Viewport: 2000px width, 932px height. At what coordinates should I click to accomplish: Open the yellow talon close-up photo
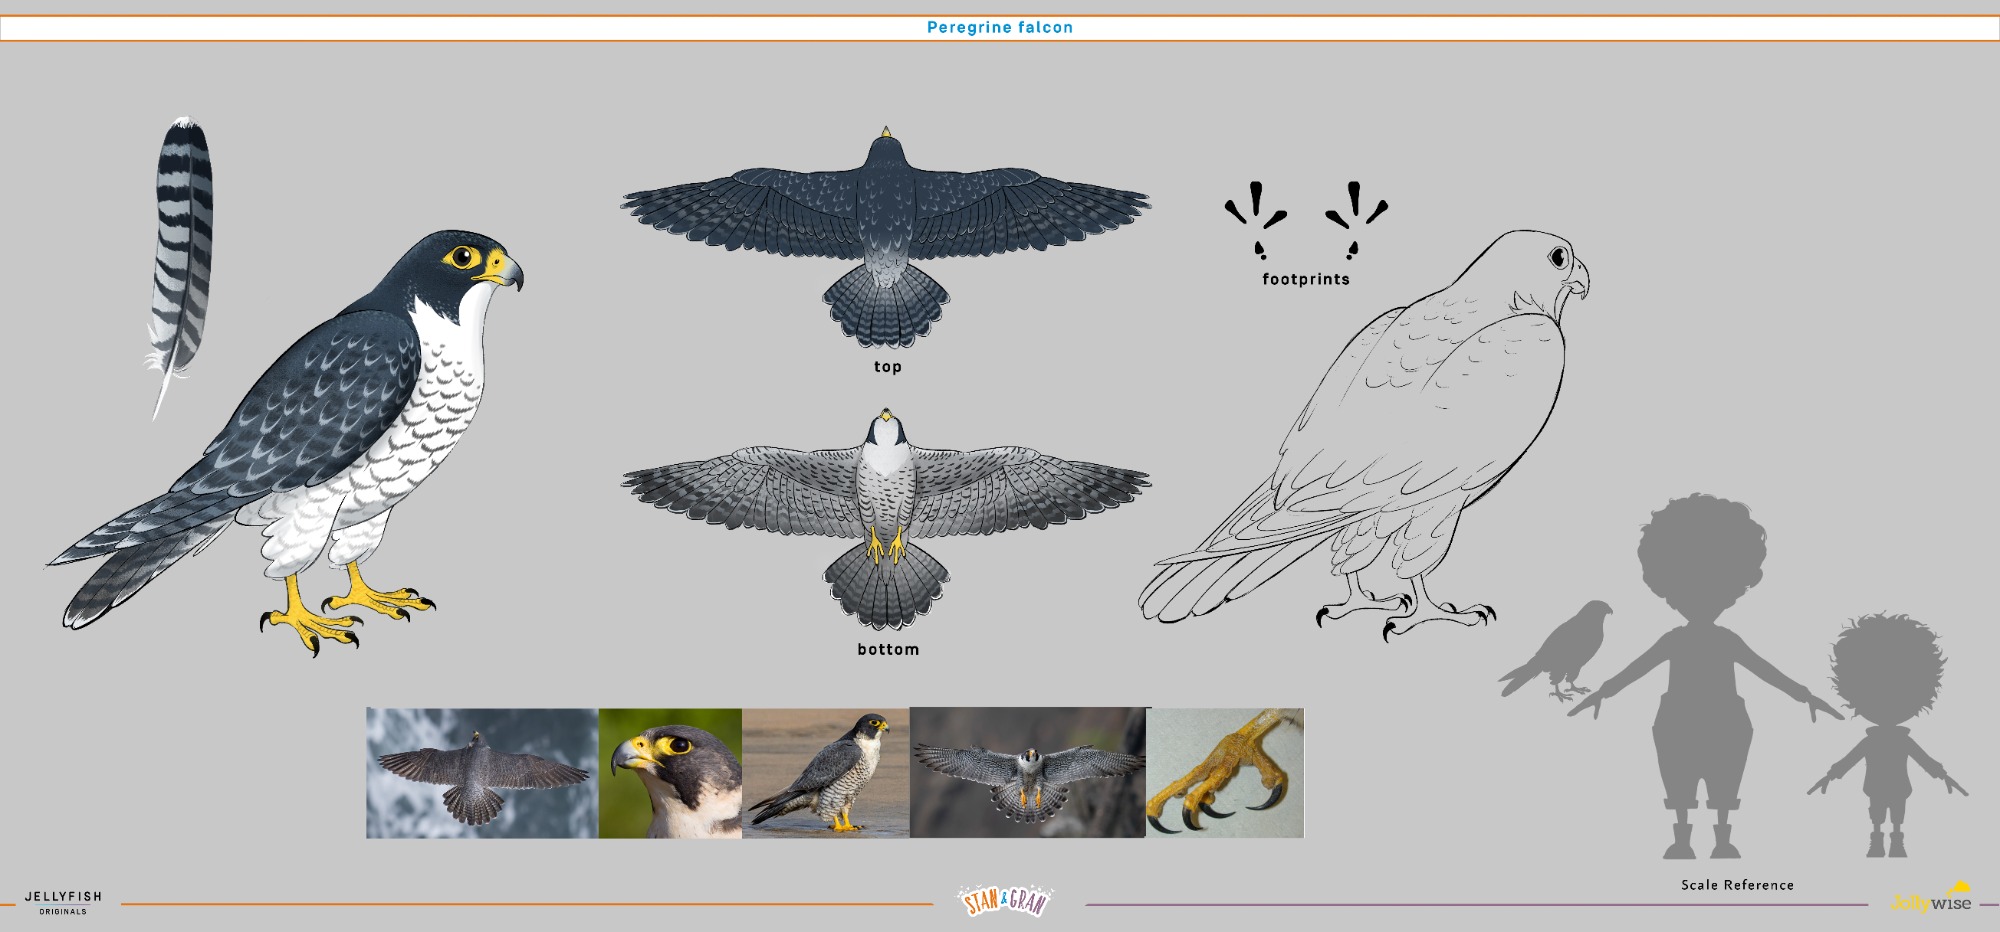(1225, 773)
